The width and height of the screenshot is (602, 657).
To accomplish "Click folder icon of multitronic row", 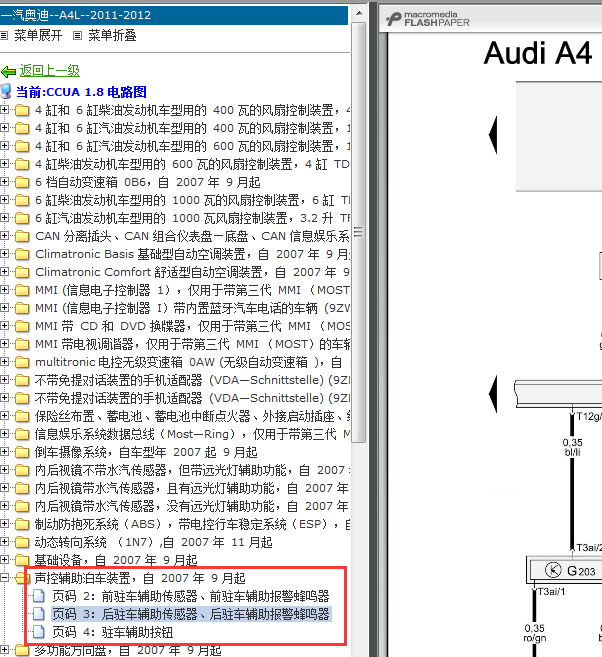I will point(22,363).
